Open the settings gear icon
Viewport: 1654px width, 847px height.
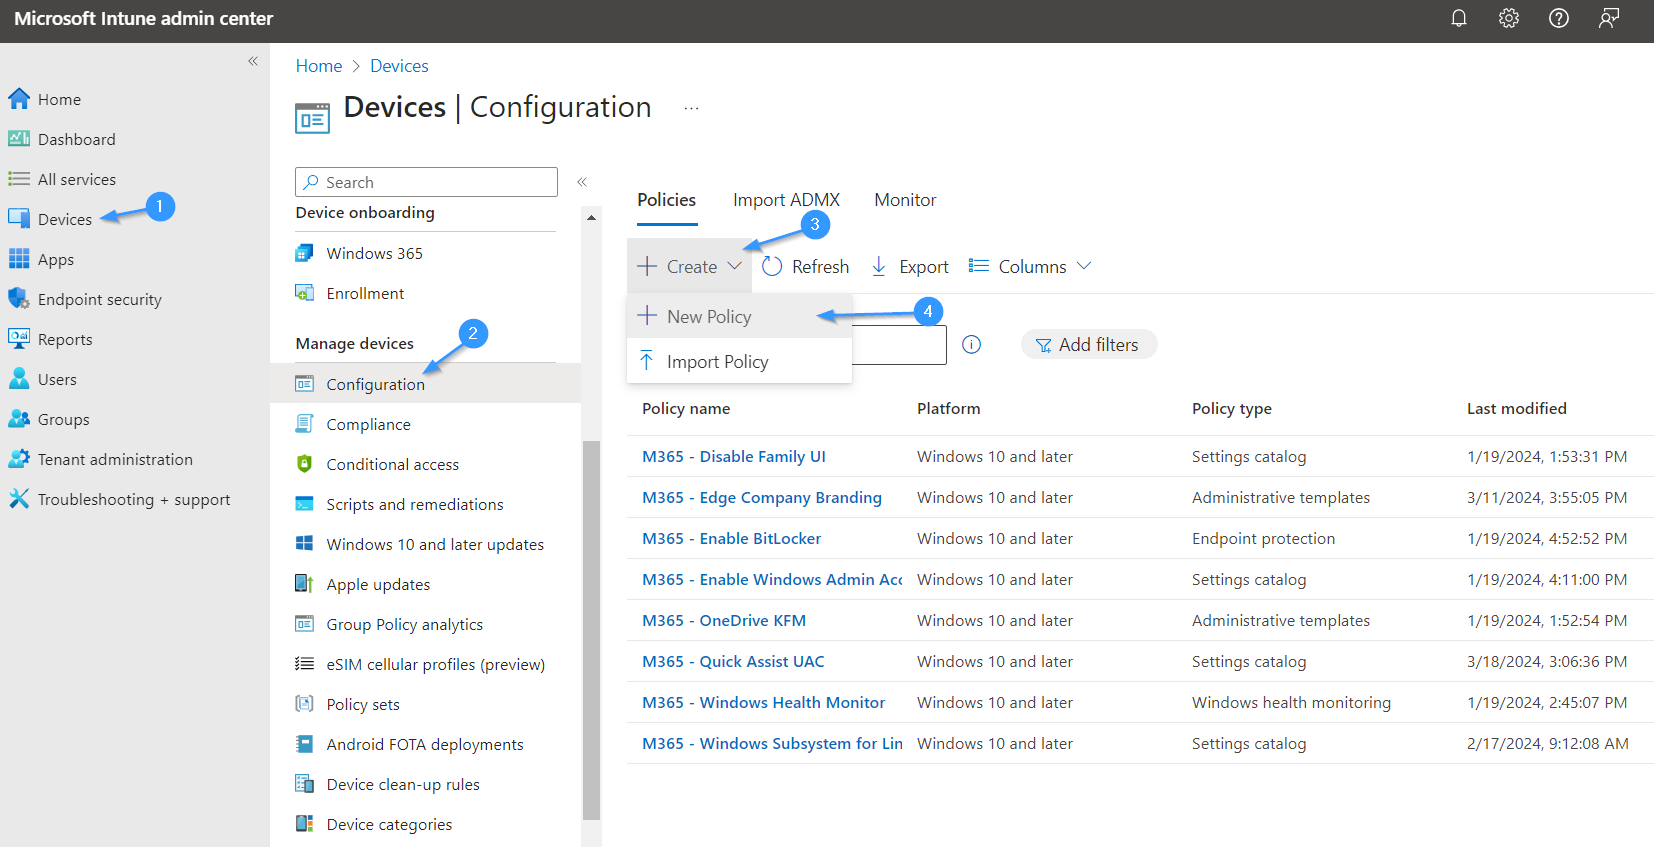click(x=1509, y=18)
